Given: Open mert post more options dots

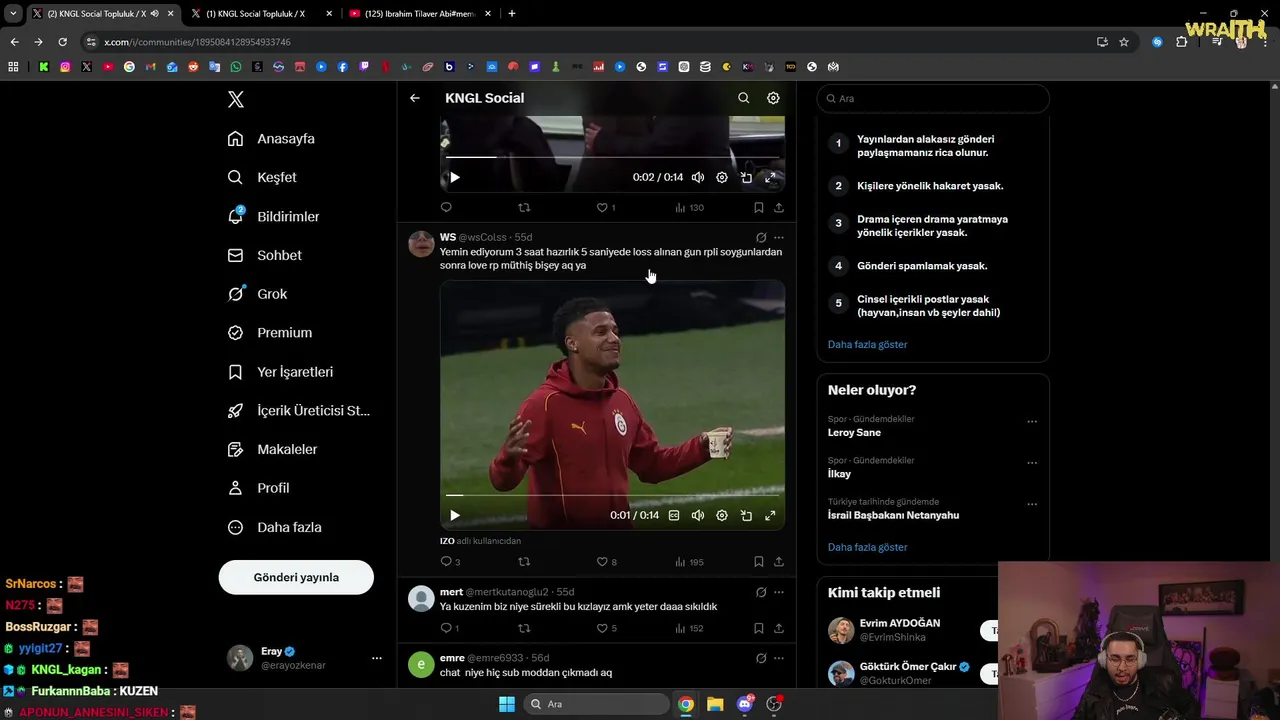Looking at the screenshot, I should (779, 592).
